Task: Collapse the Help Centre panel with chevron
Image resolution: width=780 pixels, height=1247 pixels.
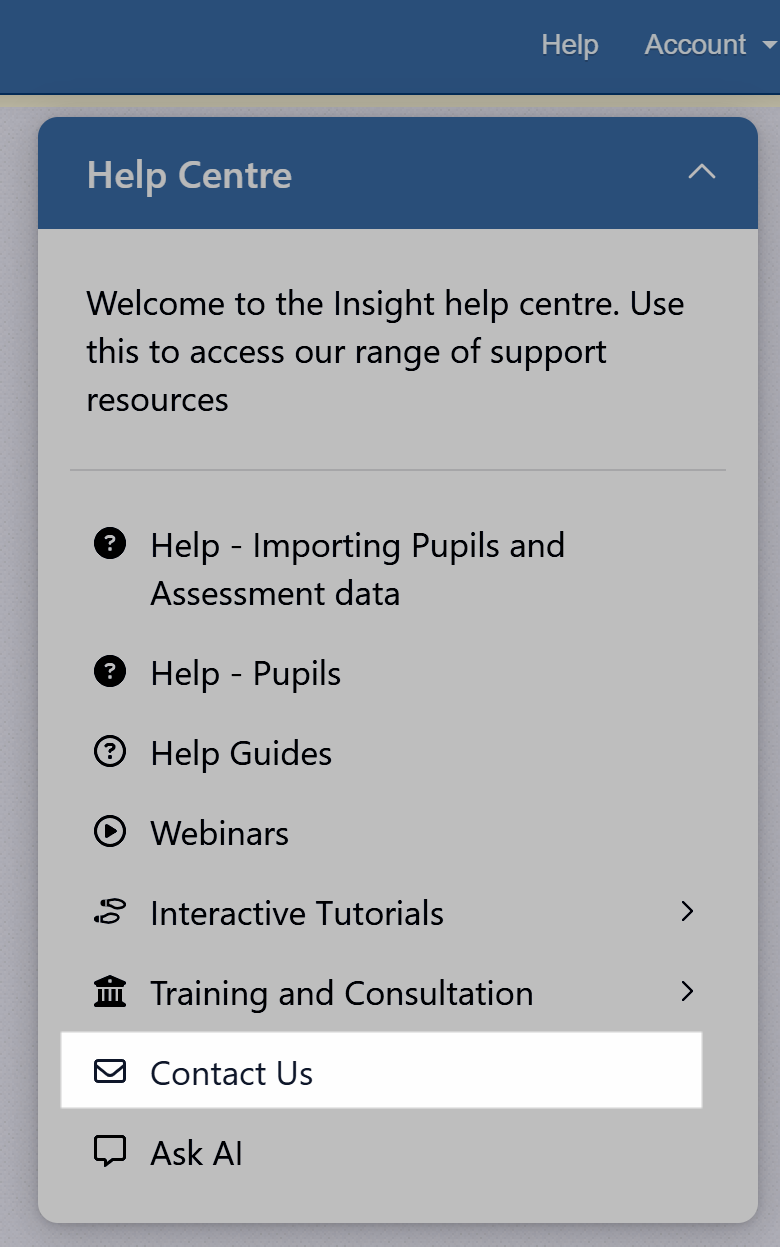Action: (x=702, y=172)
